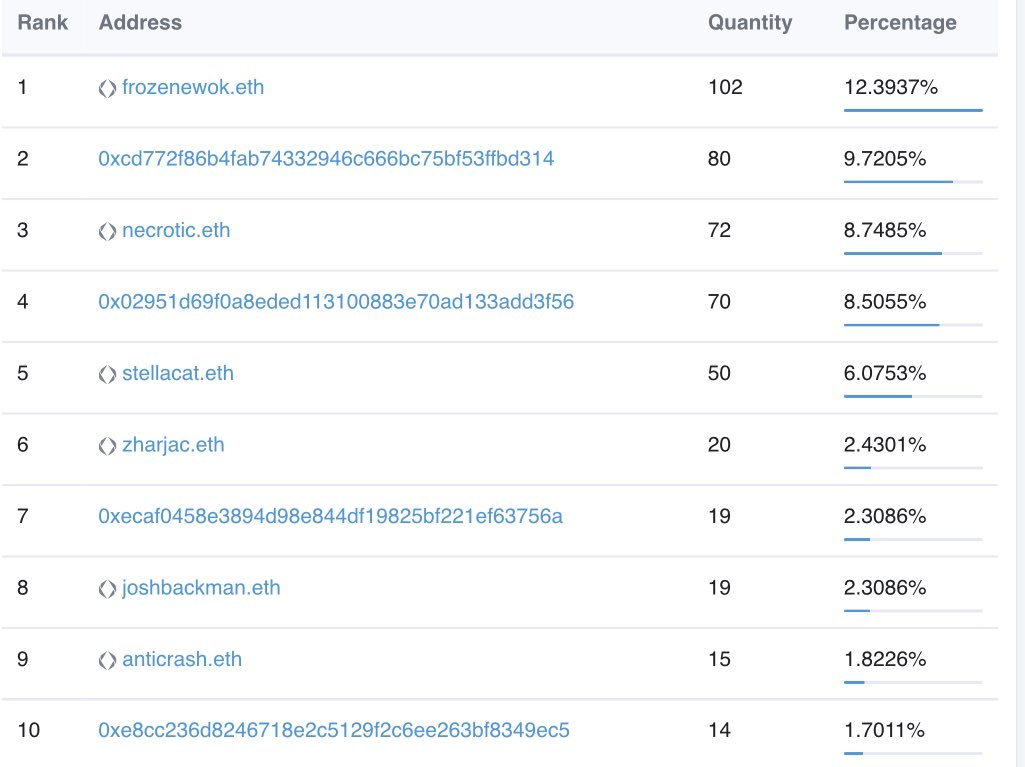Select percentage text 6.0753%
Viewport: 1025px width, 767px height.
click(x=885, y=373)
